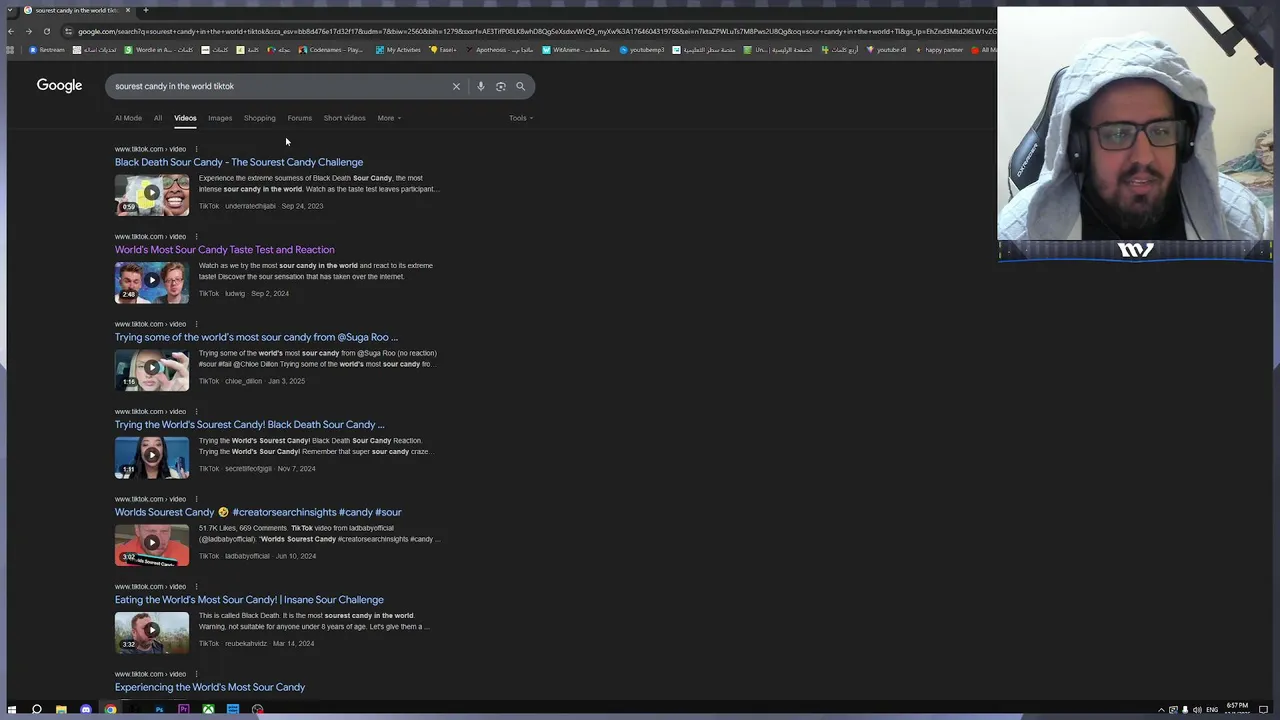Open the youtubemp3 bookmark
Screen dimensions: 1280x720
click(x=642, y=50)
